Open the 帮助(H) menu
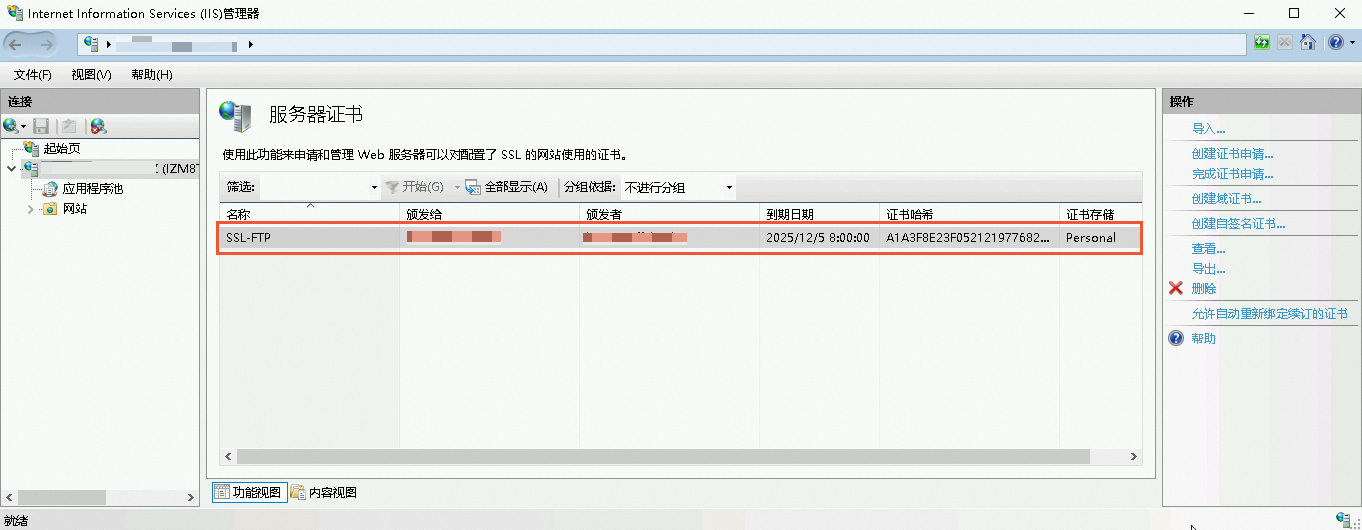Screen dimensions: 1362x530 pyautogui.click(x=151, y=75)
